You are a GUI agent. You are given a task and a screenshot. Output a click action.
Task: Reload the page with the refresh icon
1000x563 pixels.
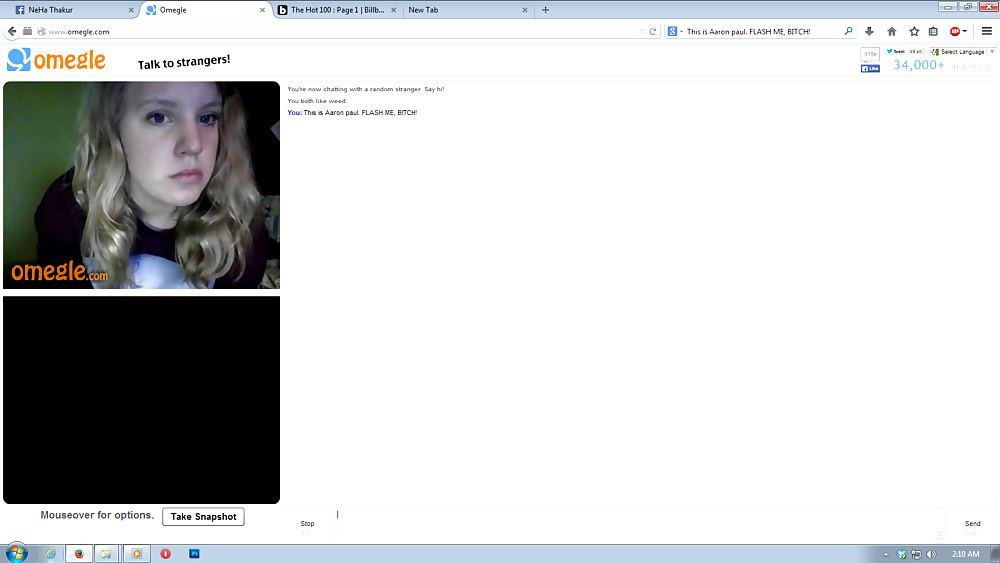coord(652,31)
